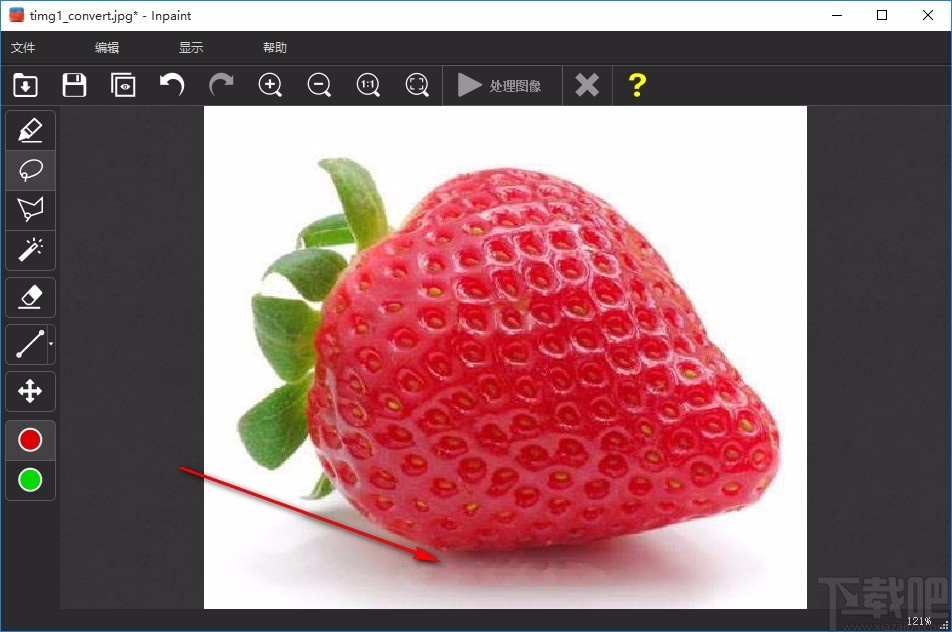This screenshot has height=632, width=952.
Task: Maximize the Inpaint window
Action: click(882, 15)
